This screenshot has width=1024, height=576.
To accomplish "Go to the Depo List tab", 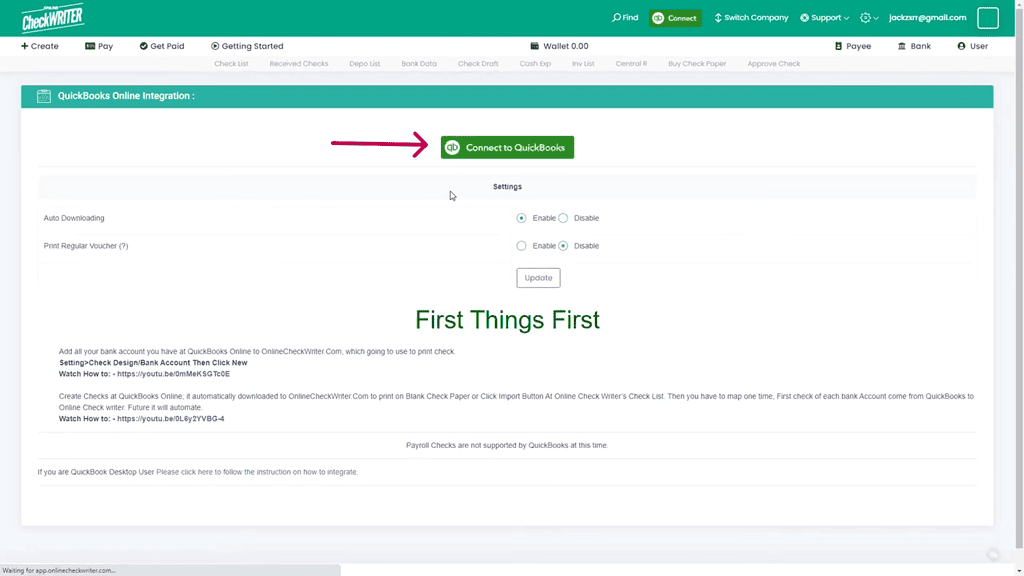I will (x=364, y=63).
